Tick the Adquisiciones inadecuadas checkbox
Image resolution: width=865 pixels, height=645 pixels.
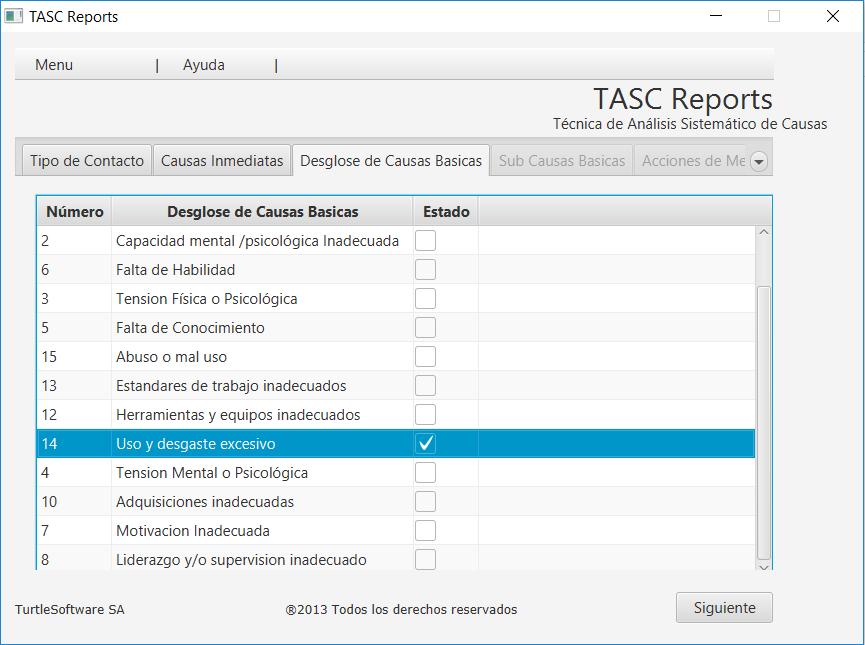pyautogui.click(x=425, y=502)
